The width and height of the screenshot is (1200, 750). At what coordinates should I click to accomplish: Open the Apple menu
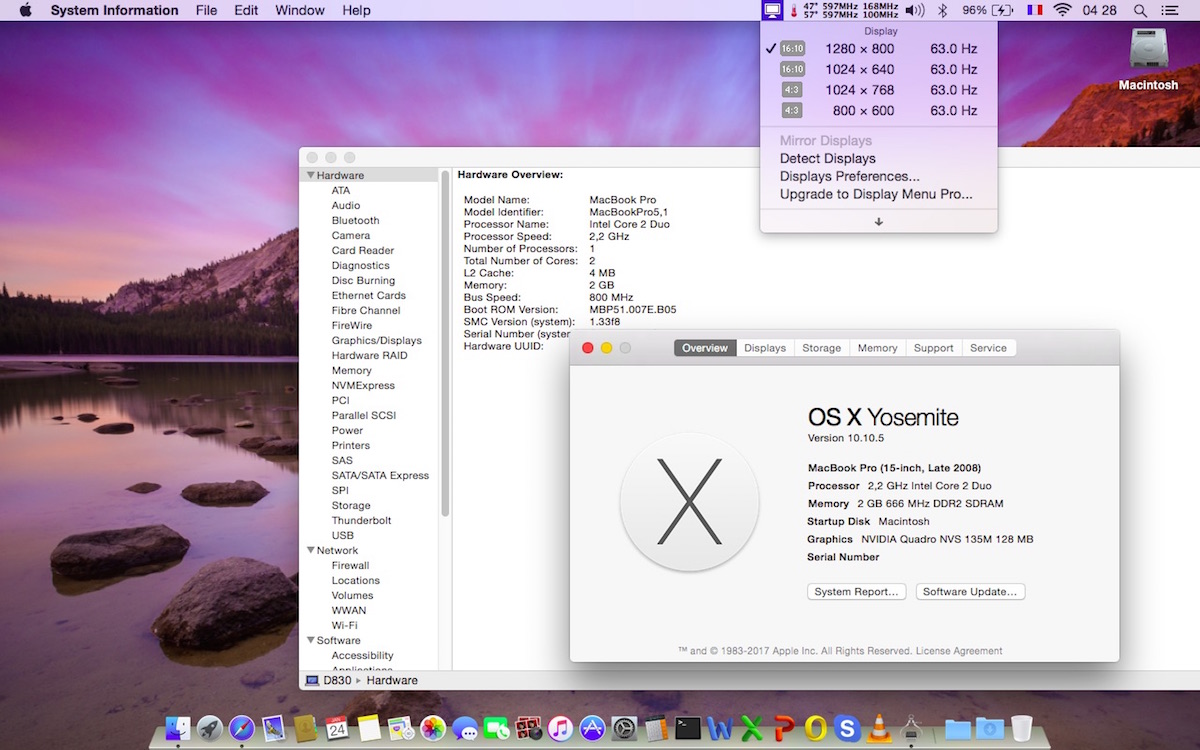[x=26, y=11]
